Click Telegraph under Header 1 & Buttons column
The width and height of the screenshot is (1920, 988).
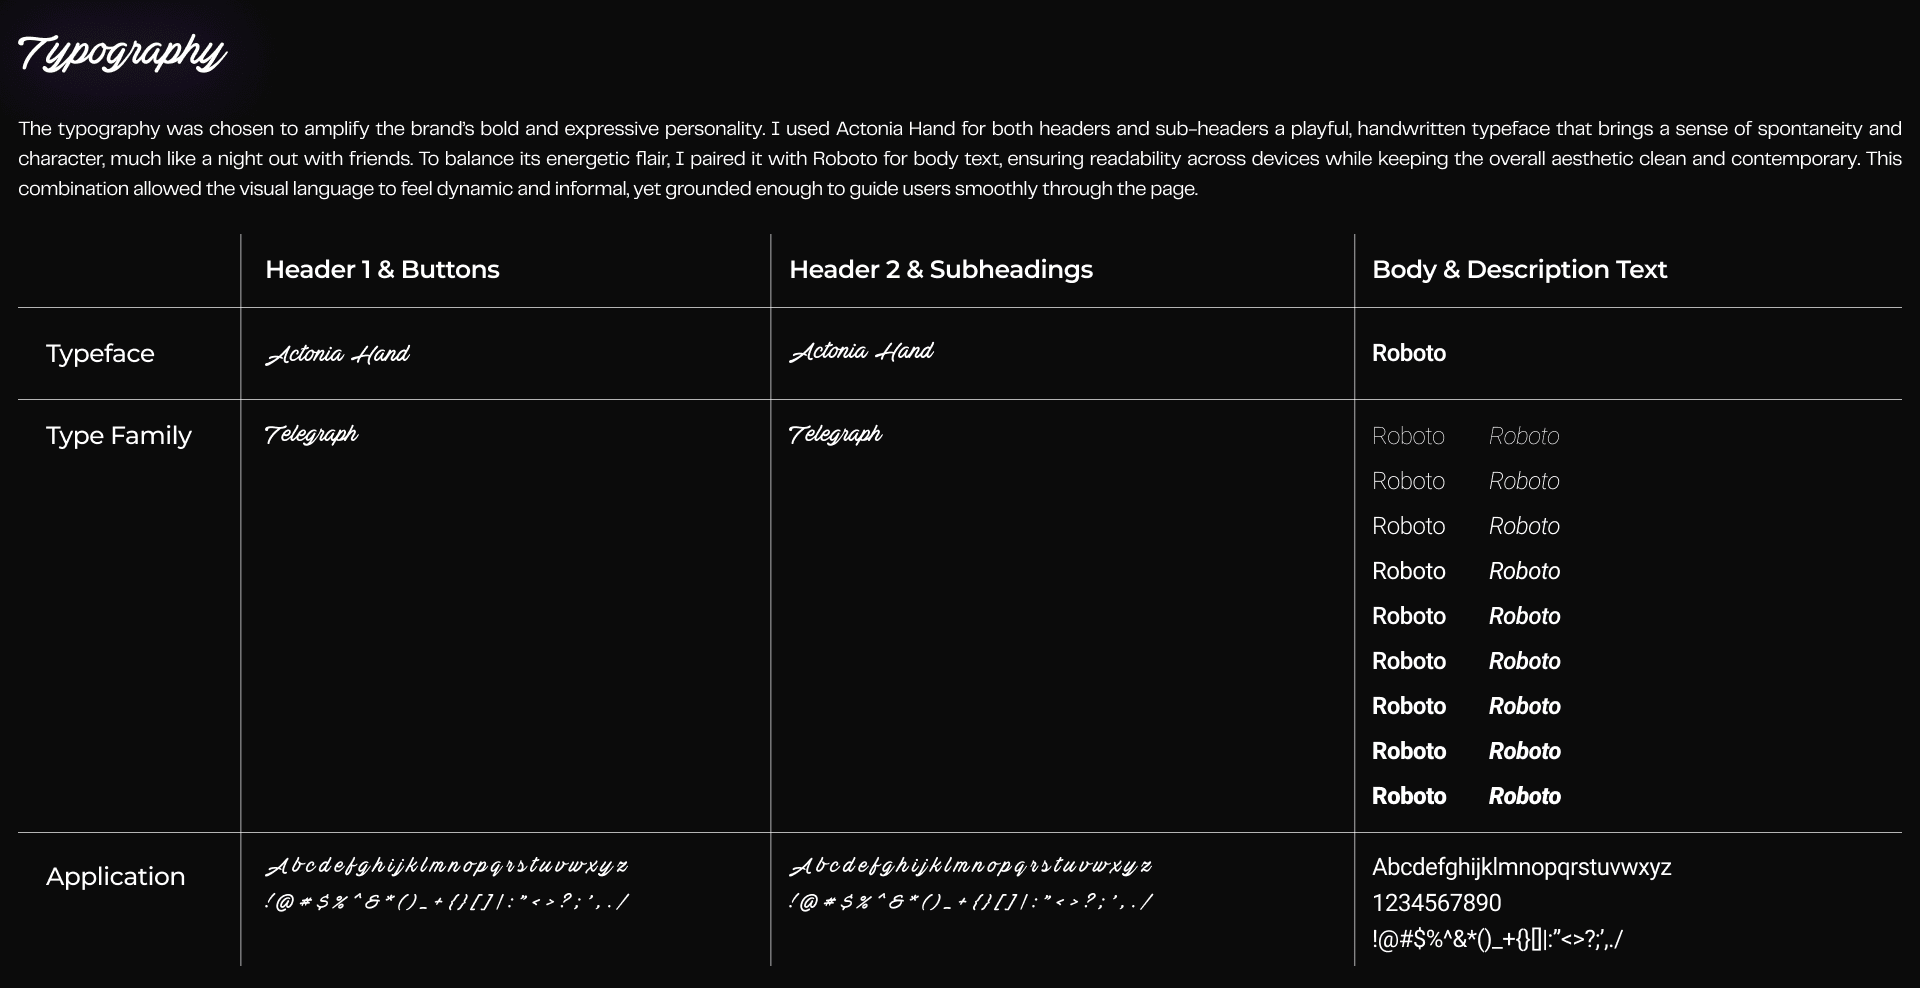click(x=311, y=435)
